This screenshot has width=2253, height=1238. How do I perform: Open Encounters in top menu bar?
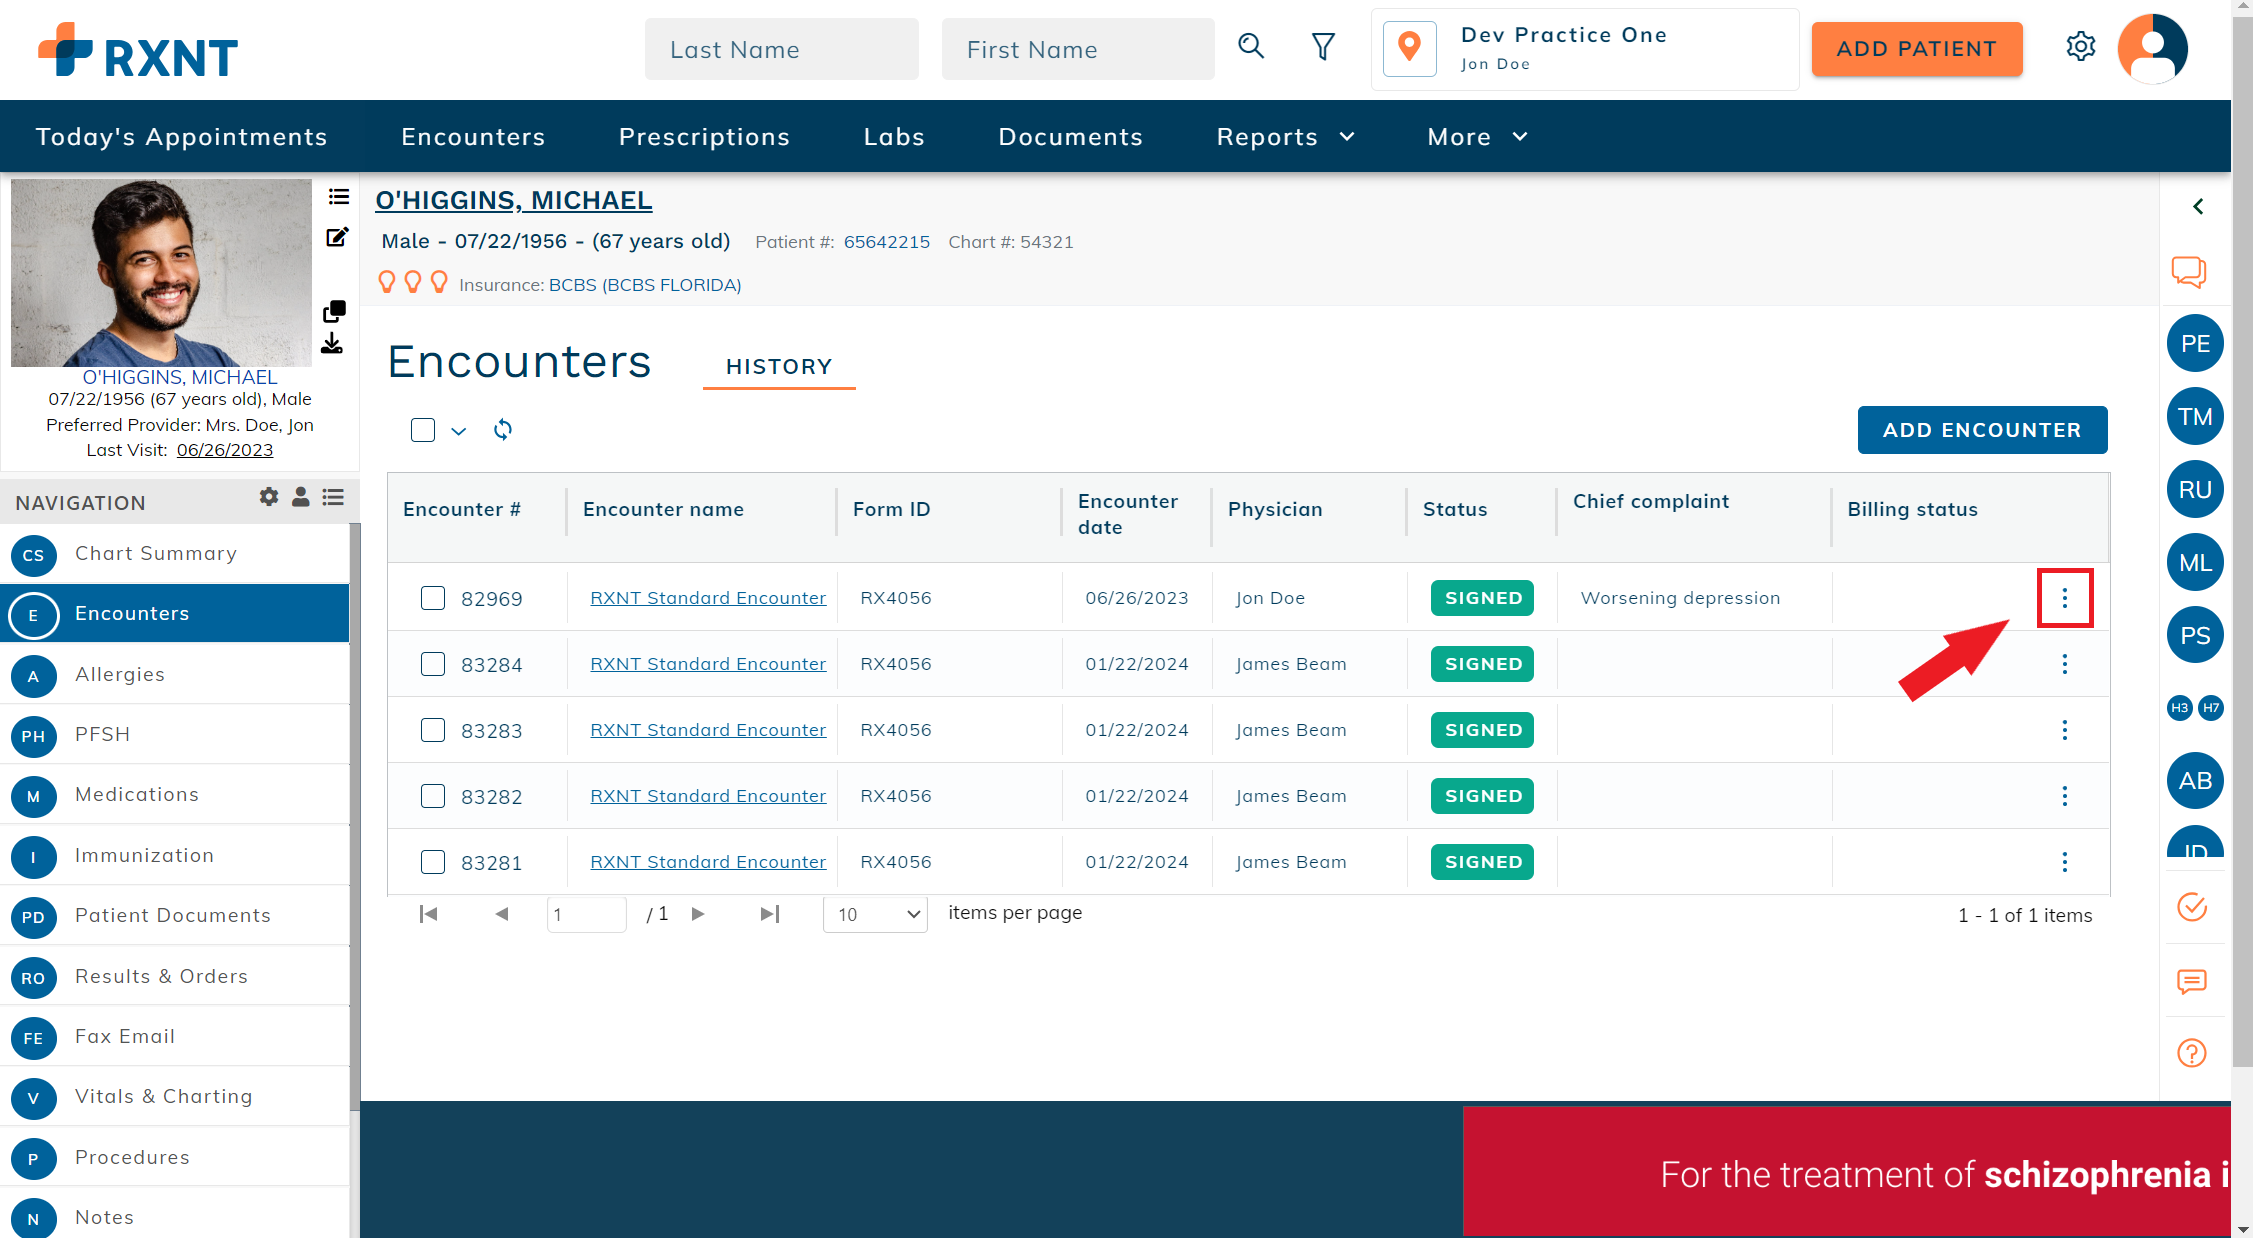[473, 137]
